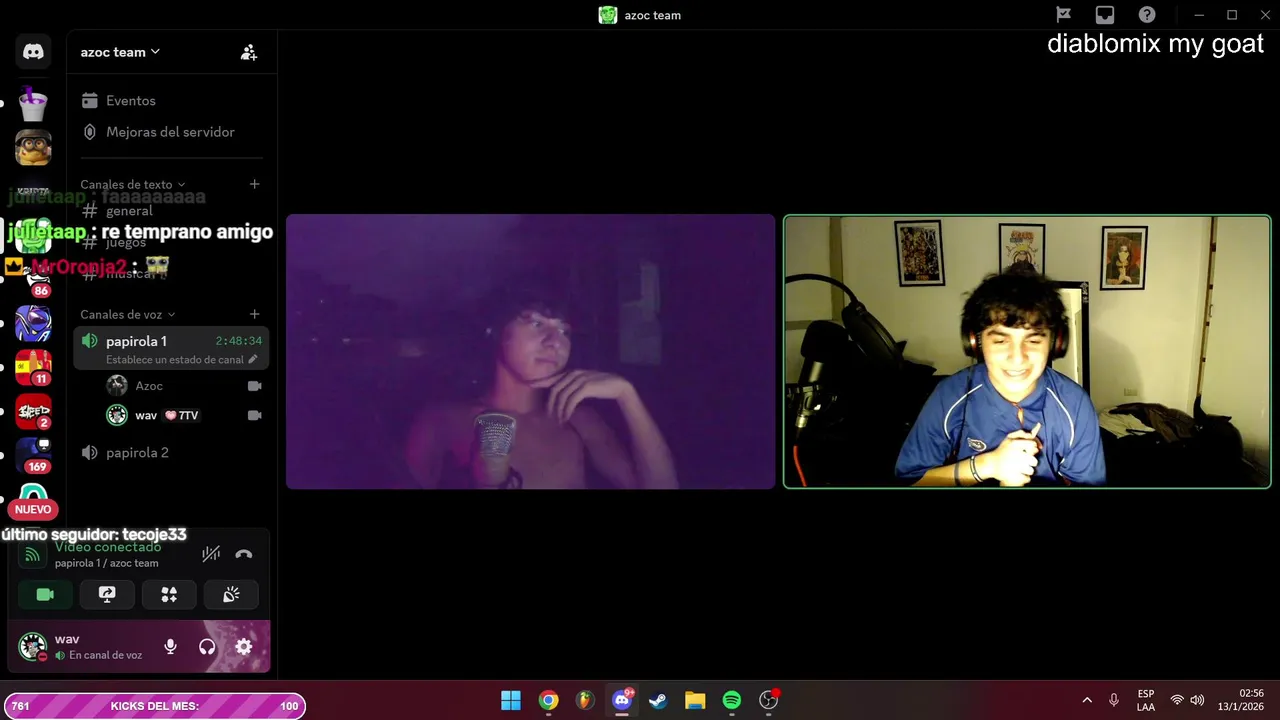Image resolution: width=1280 pixels, height=720 pixels.
Task: Show hidden system tray icons
Action: [x=1087, y=700]
